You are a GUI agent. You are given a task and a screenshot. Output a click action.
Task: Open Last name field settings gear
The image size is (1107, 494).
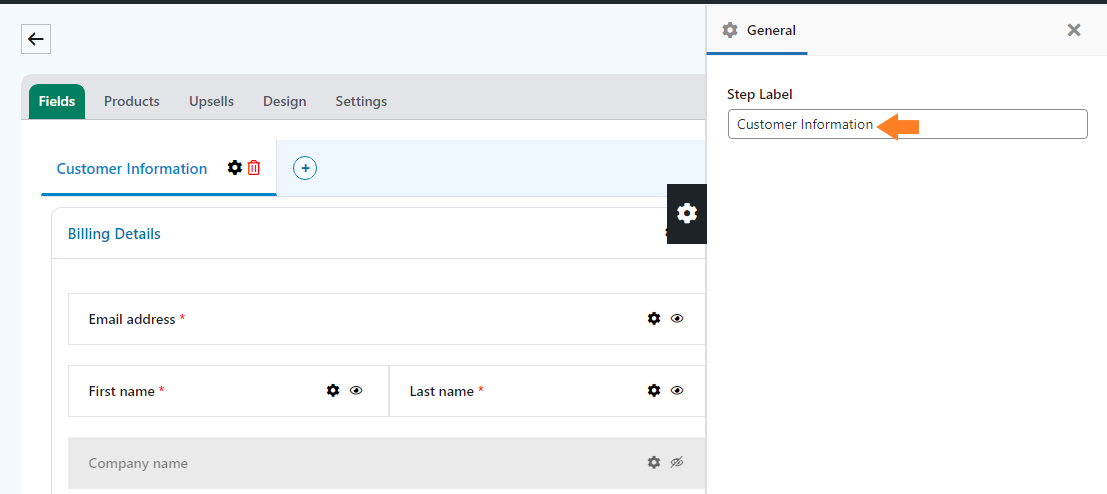click(654, 390)
